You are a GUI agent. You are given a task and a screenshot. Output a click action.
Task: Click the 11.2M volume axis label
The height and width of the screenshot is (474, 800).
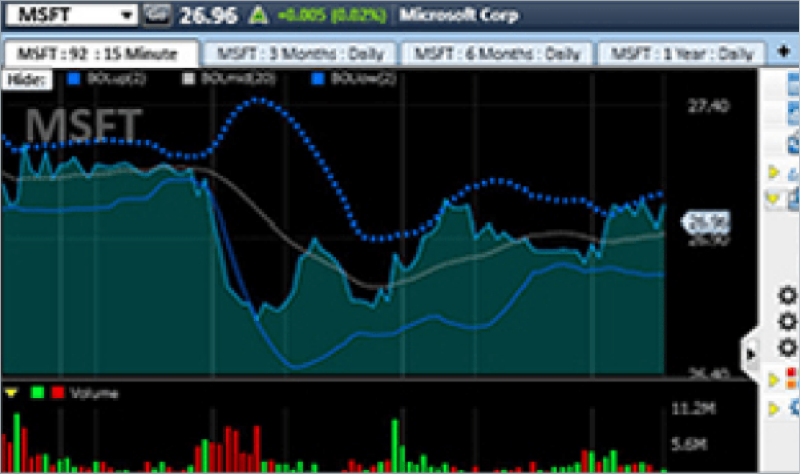coord(693,409)
